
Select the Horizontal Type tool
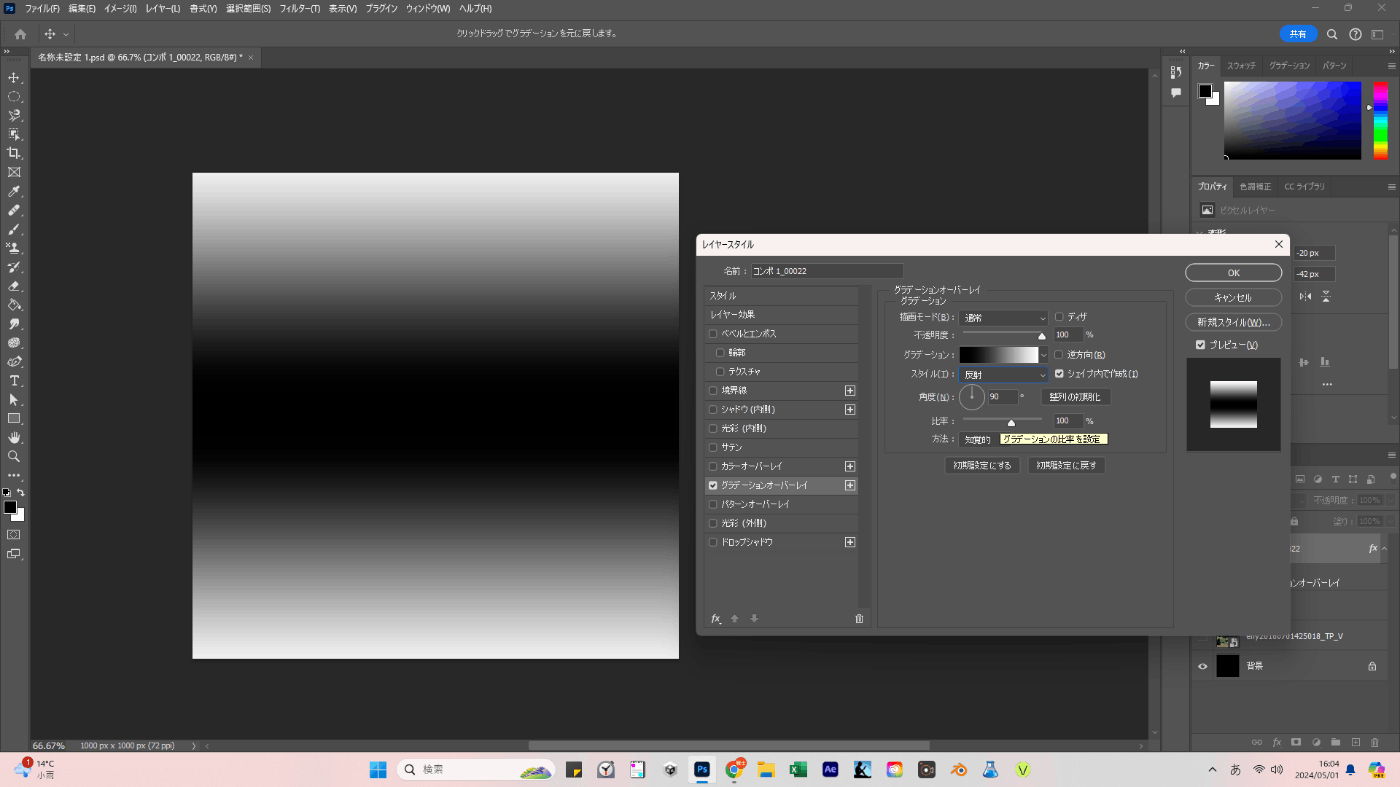14,381
